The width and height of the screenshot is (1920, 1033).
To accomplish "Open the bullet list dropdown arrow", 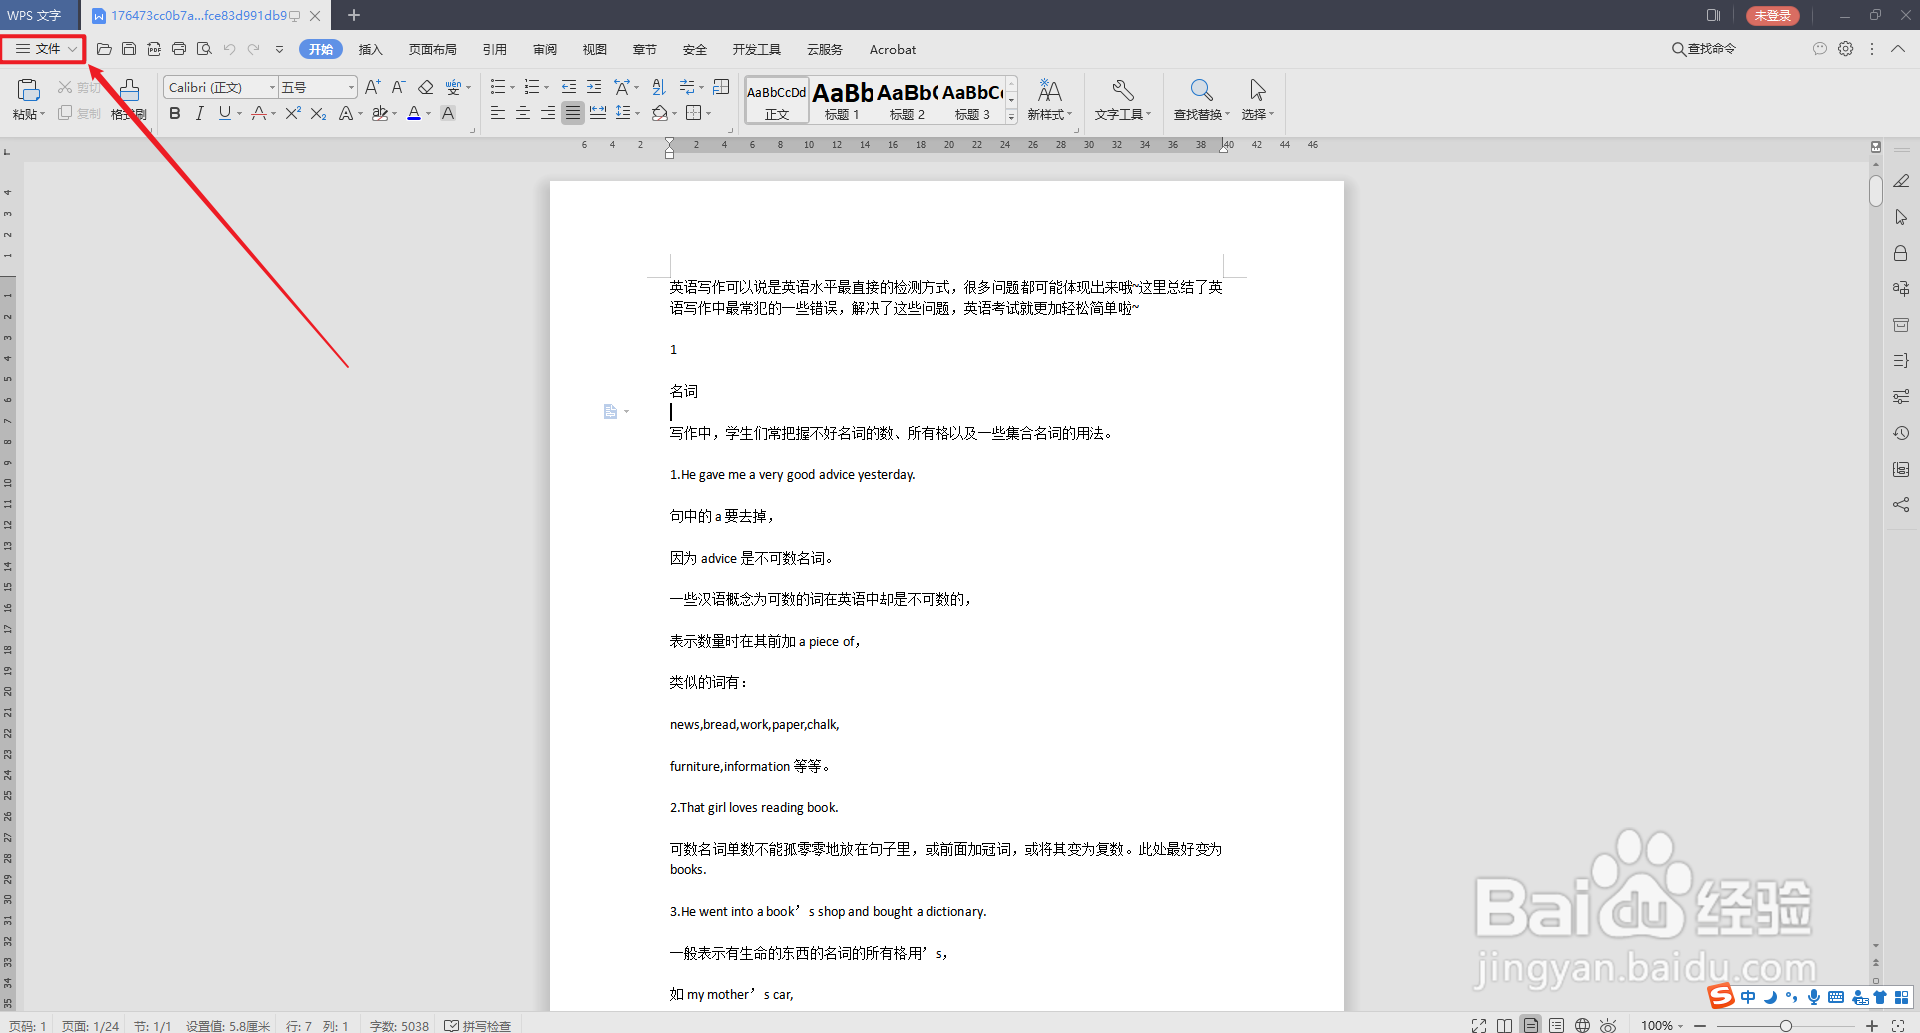I will (x=512, y=88).
